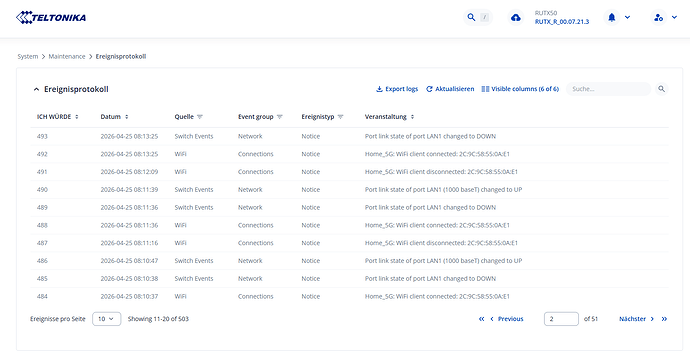Click date 2026-04-25 08:12:09

tap(129, 172)
